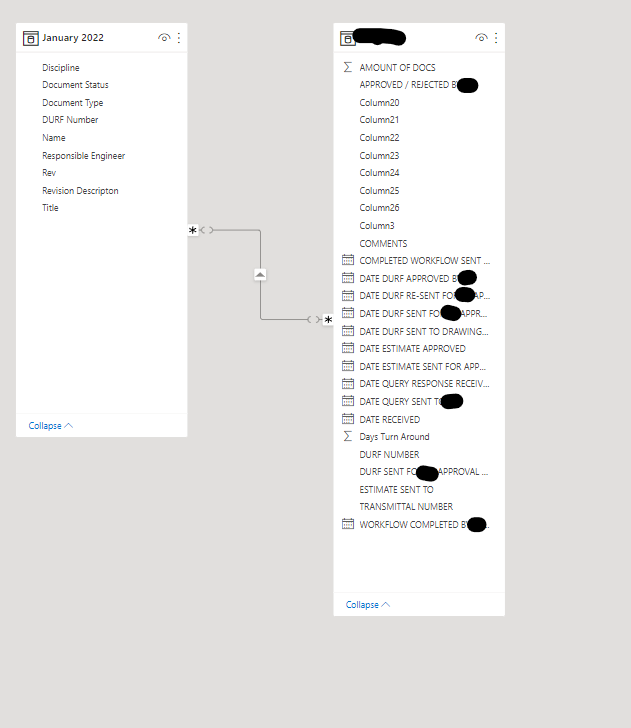Click the January 2022 table icon

31,38
